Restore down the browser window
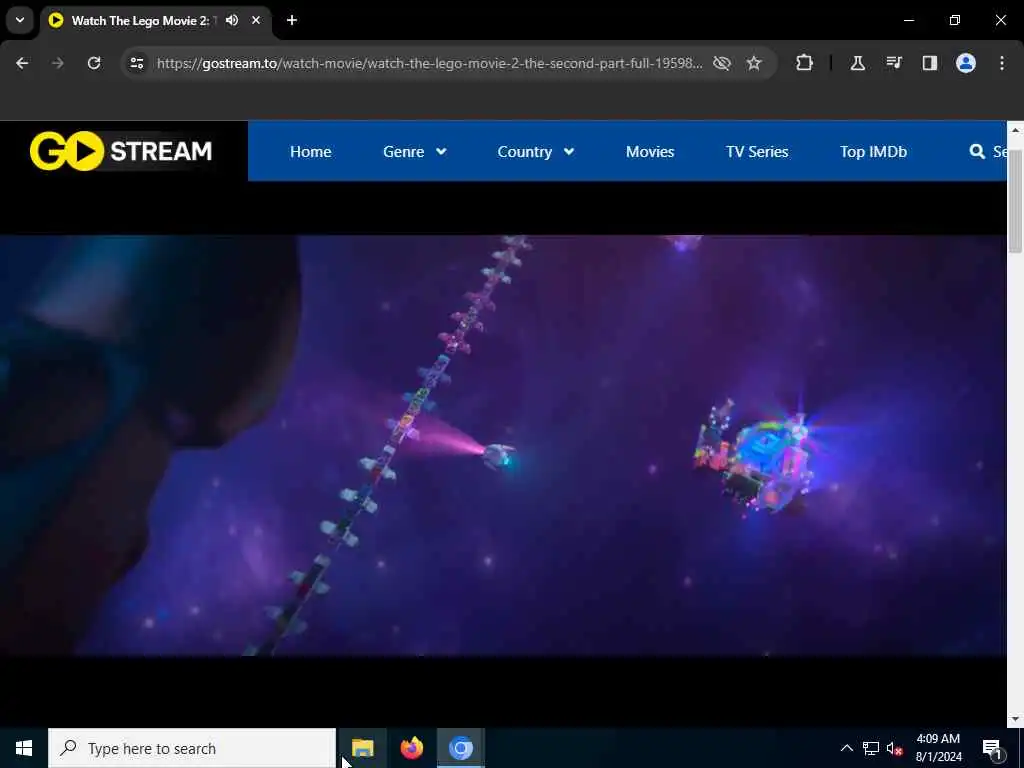Viewport: 1024px width, 768px height. (x=955, y=20)
